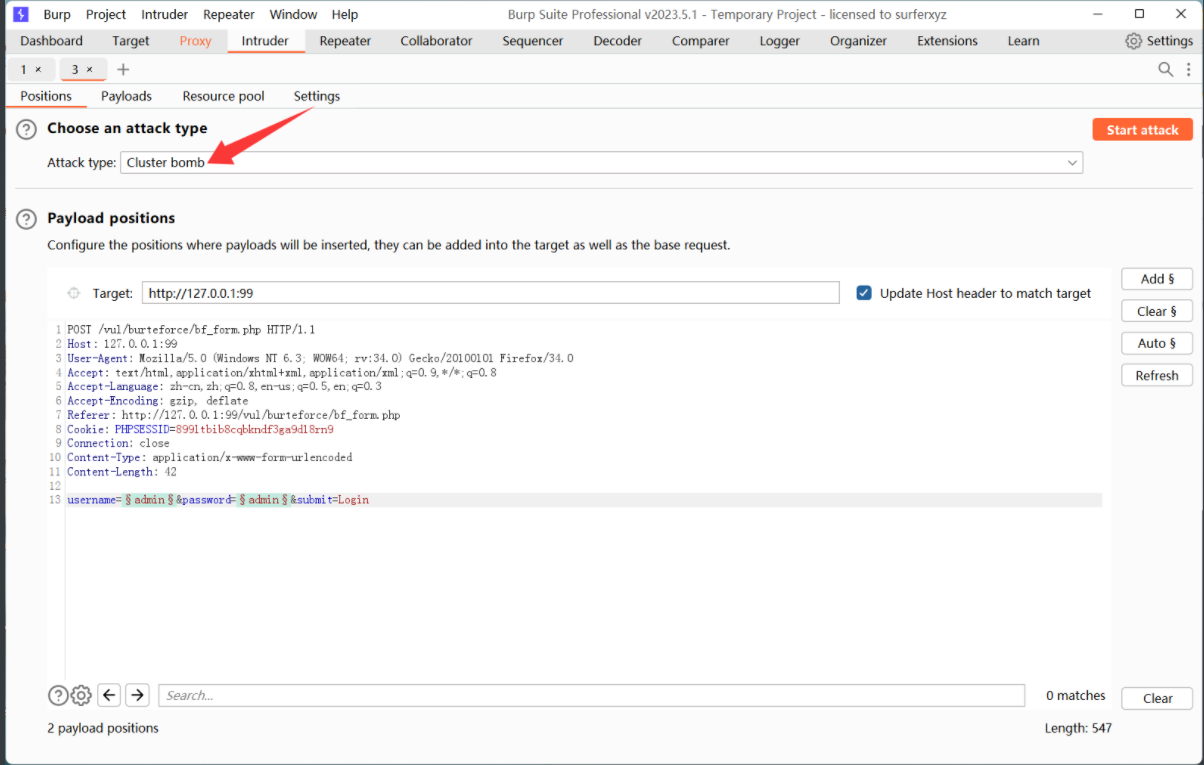Click the Auto § button
The image size is (1204, 765).
click(1157, 343)
